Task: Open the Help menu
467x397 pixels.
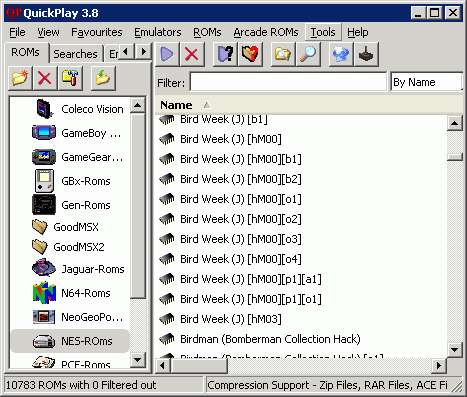Action: tap(358, 32)
